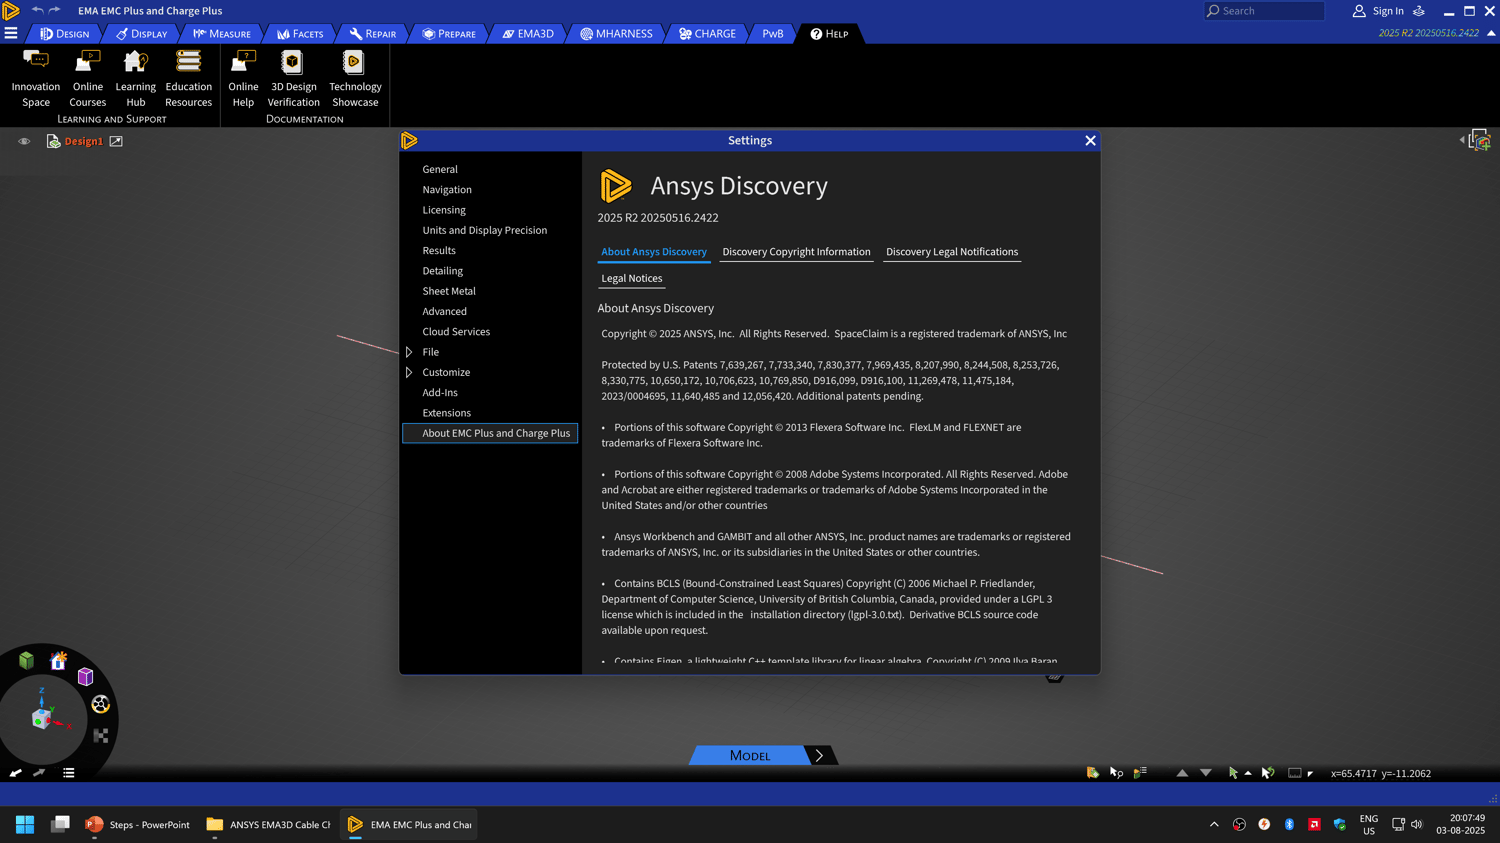
Task: Select Cloud Services settings
Action: [456, 332]
